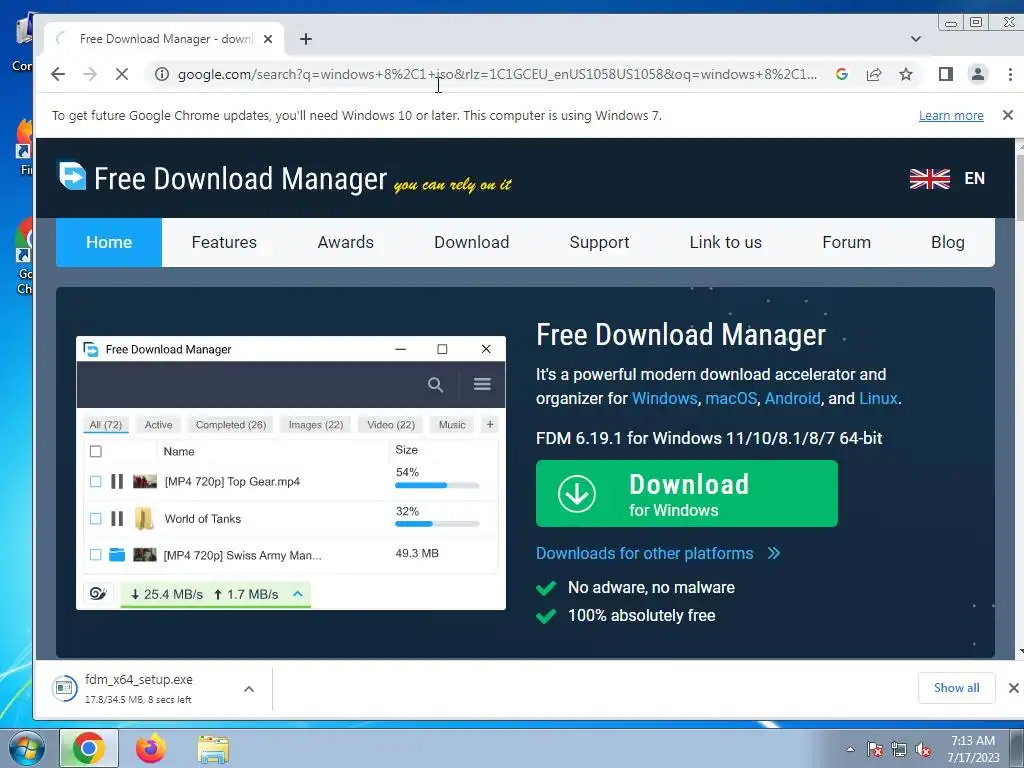Open the Windows Start menu
This screenshot has height=768, width=1024.
(26, 749)
